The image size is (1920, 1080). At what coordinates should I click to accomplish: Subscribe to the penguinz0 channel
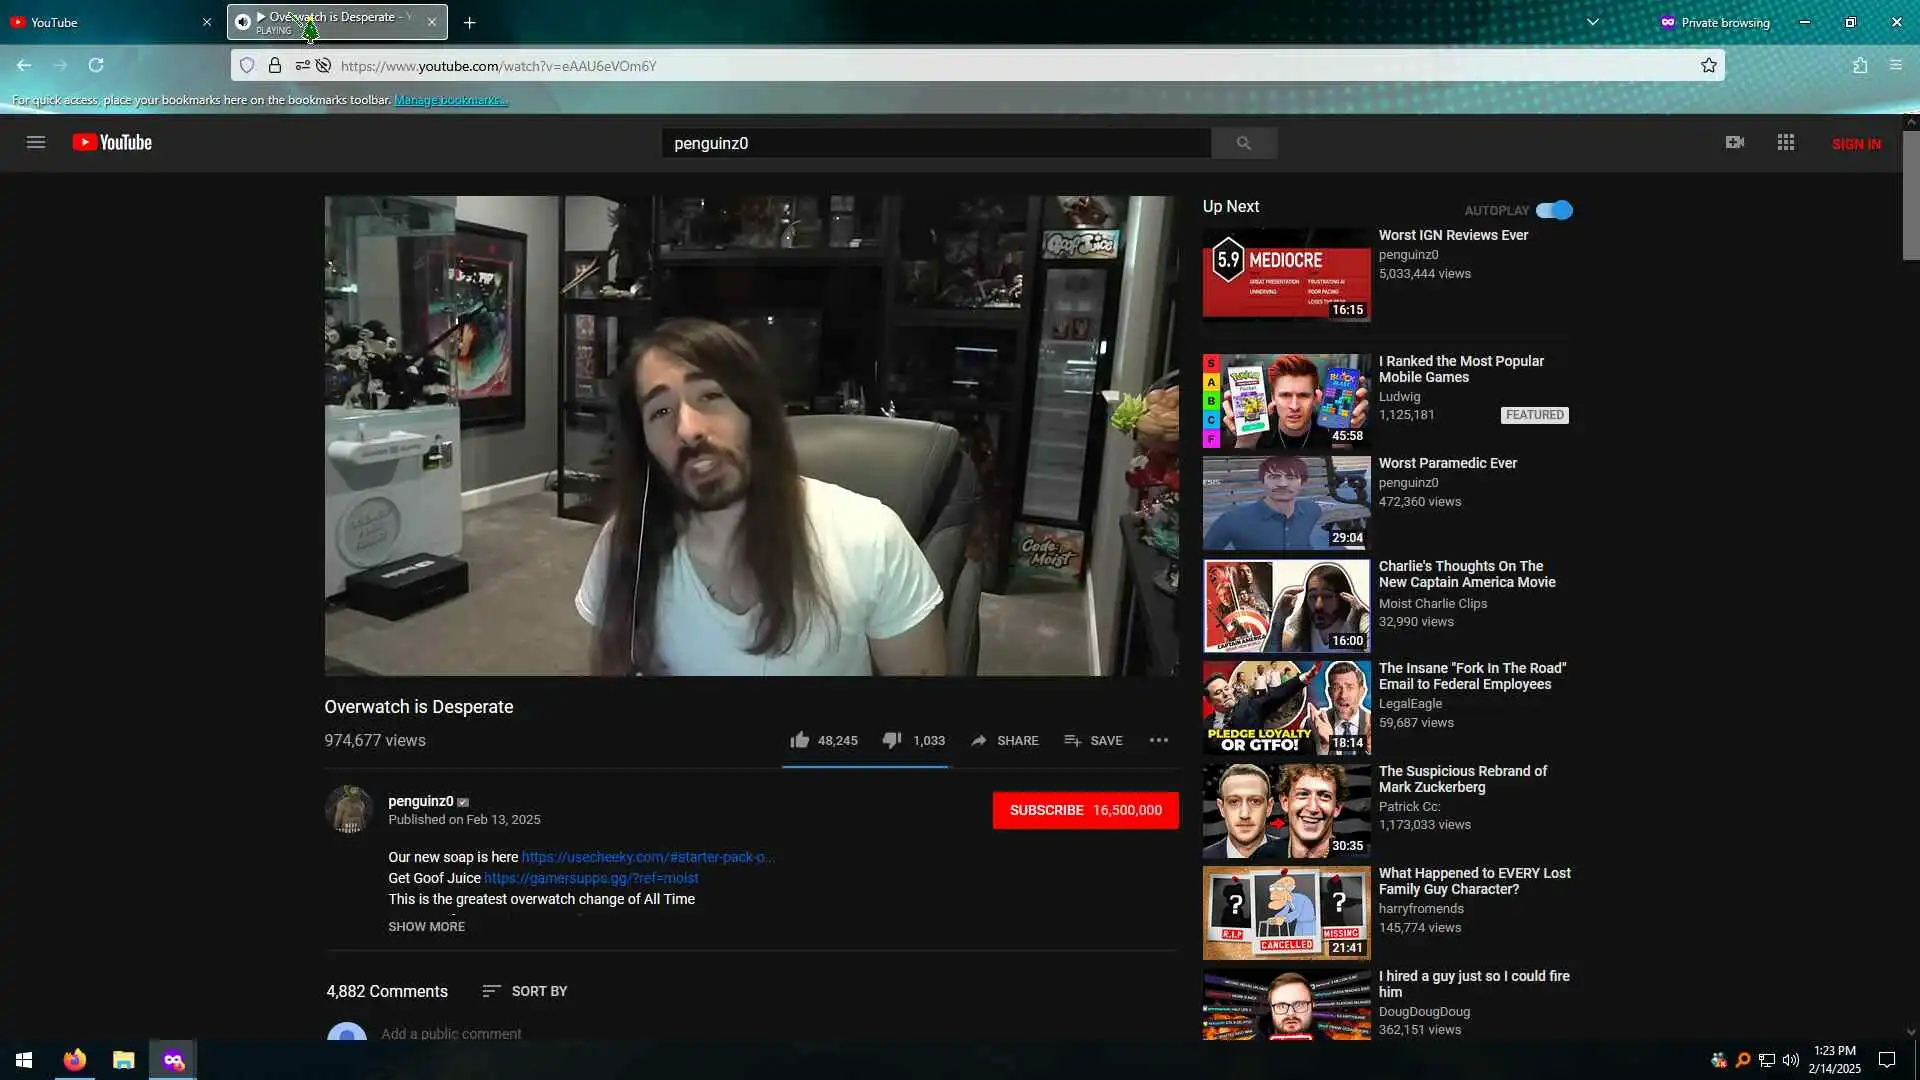pyautogui.click(x=1085, y=810)
